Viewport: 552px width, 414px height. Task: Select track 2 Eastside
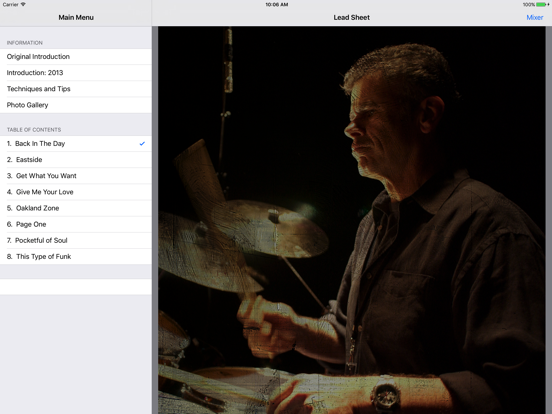pos(76,160)
